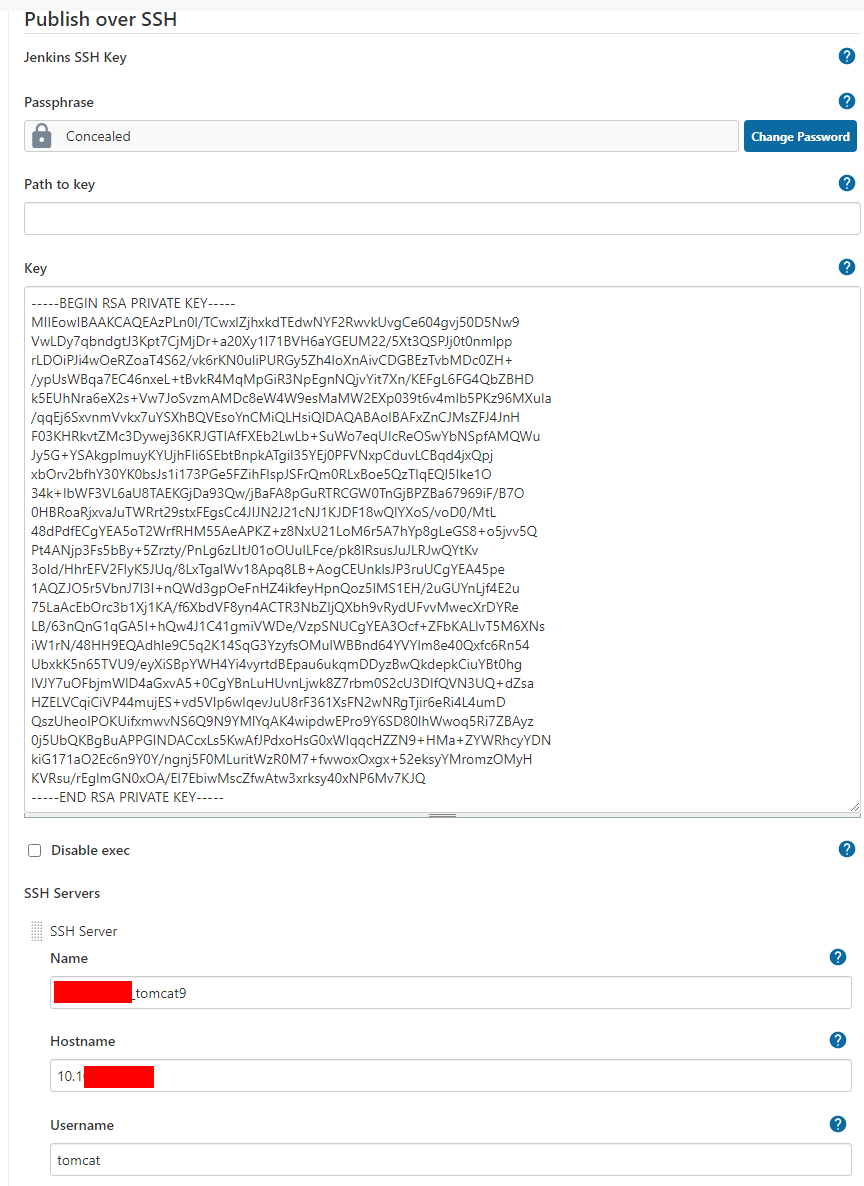View help for Hostname field

click(838, 1041)
